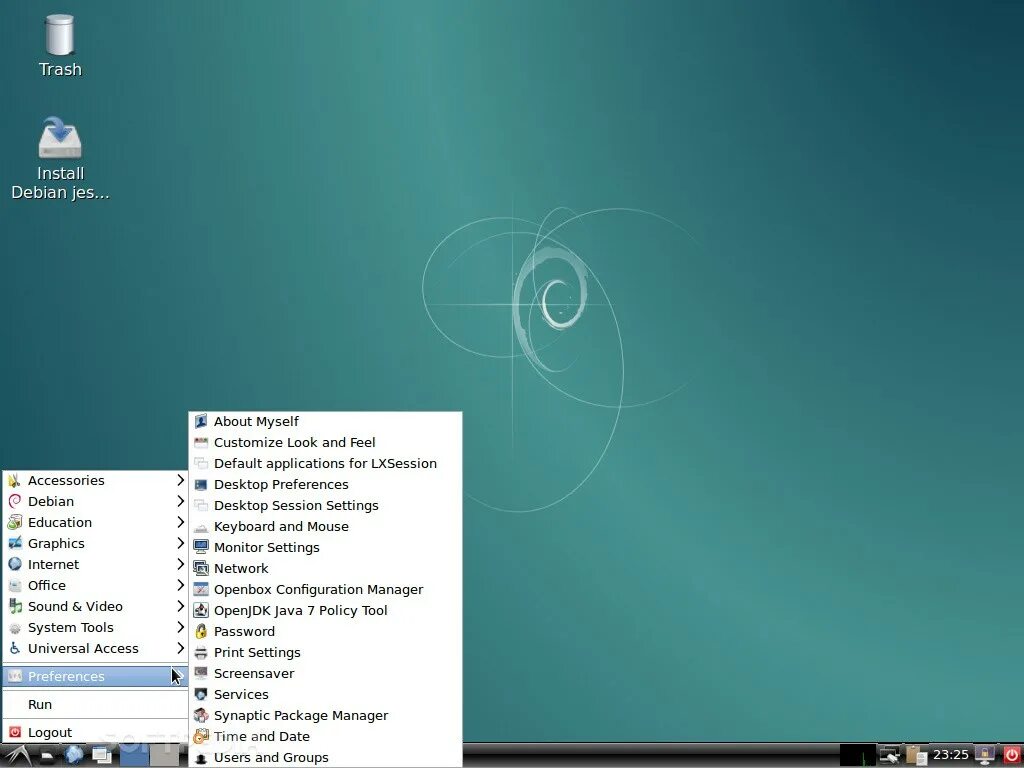Open the network connection tray icon
This screenshot has height=768, width=1024.
[x=889, y=756]
